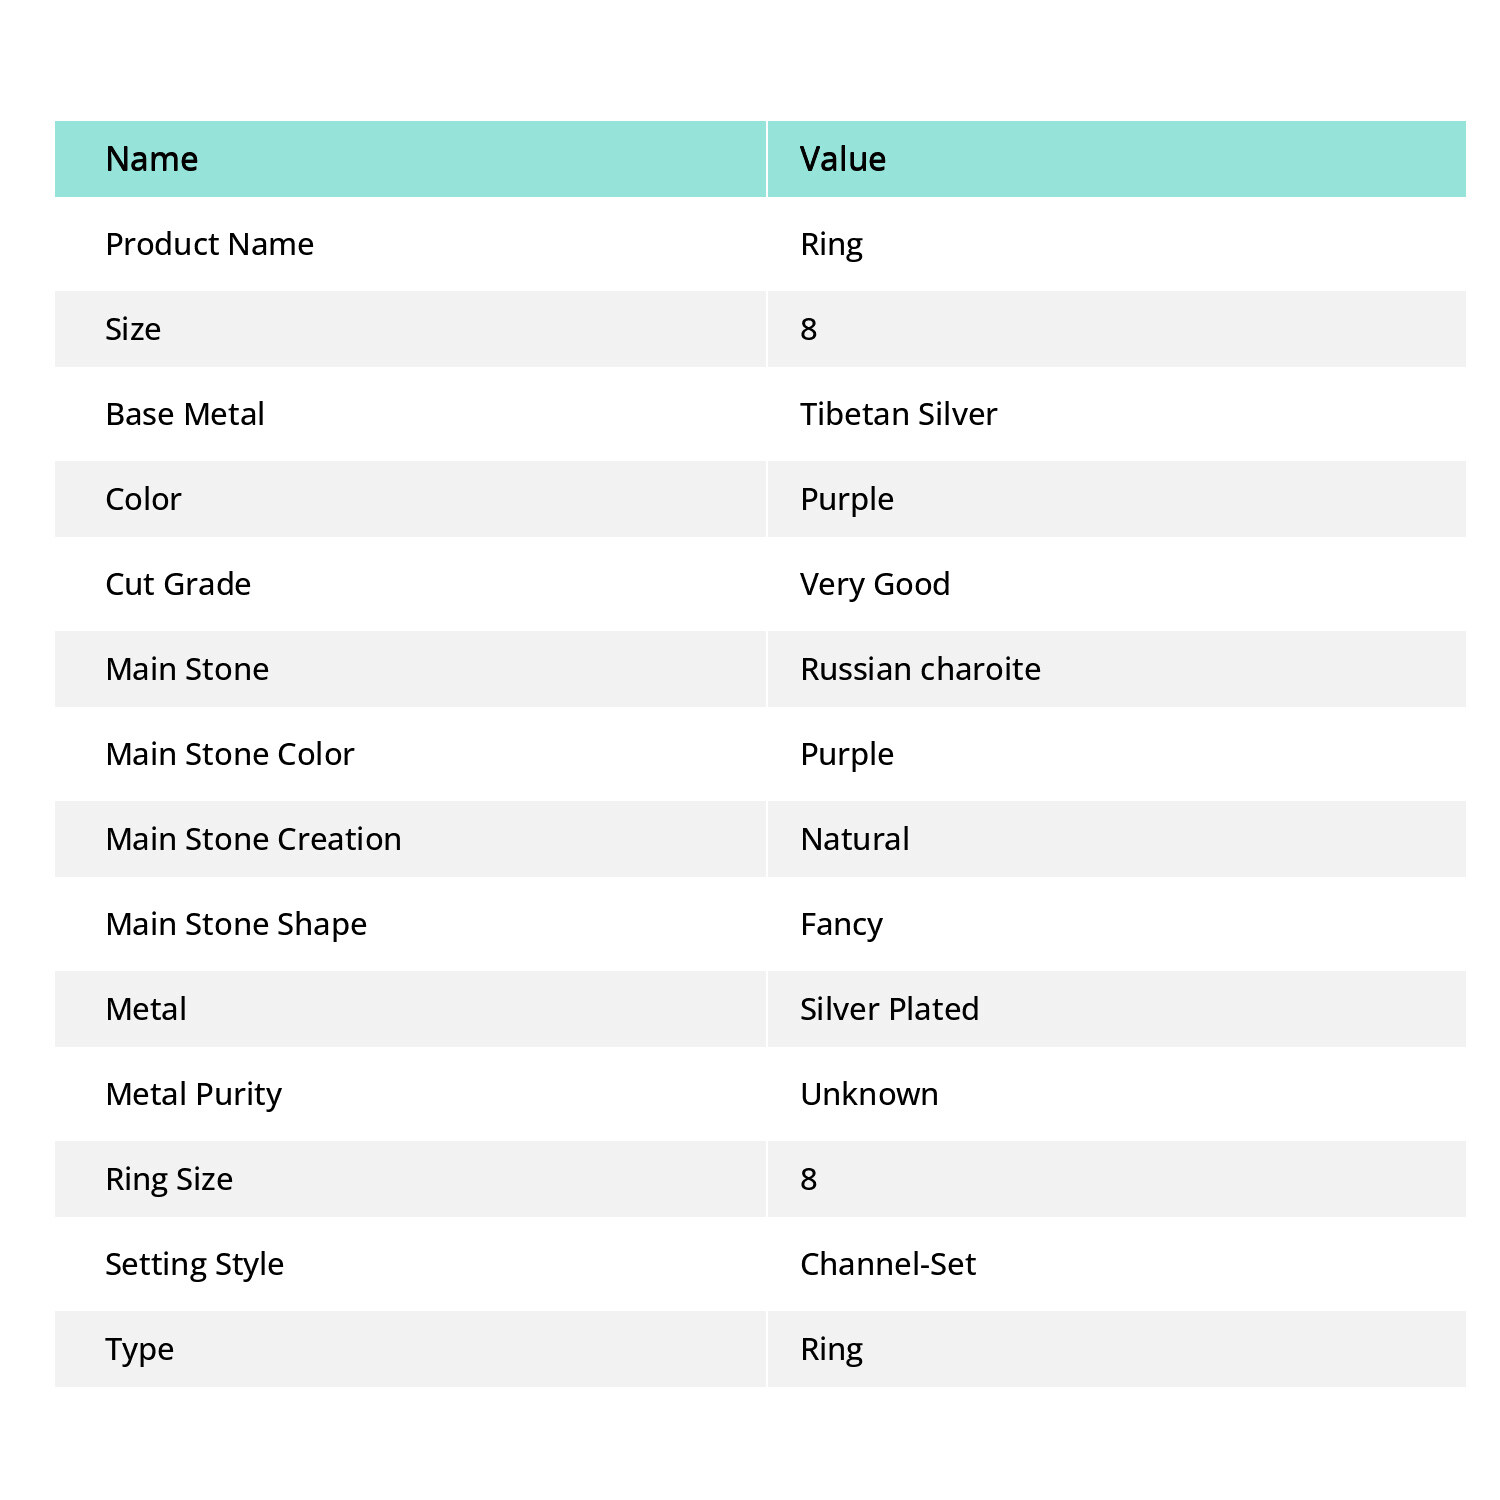The height and width of the screenshot is (1500, 1500).
Task: Select the Metal Purity label
Action: (193, 1094)
